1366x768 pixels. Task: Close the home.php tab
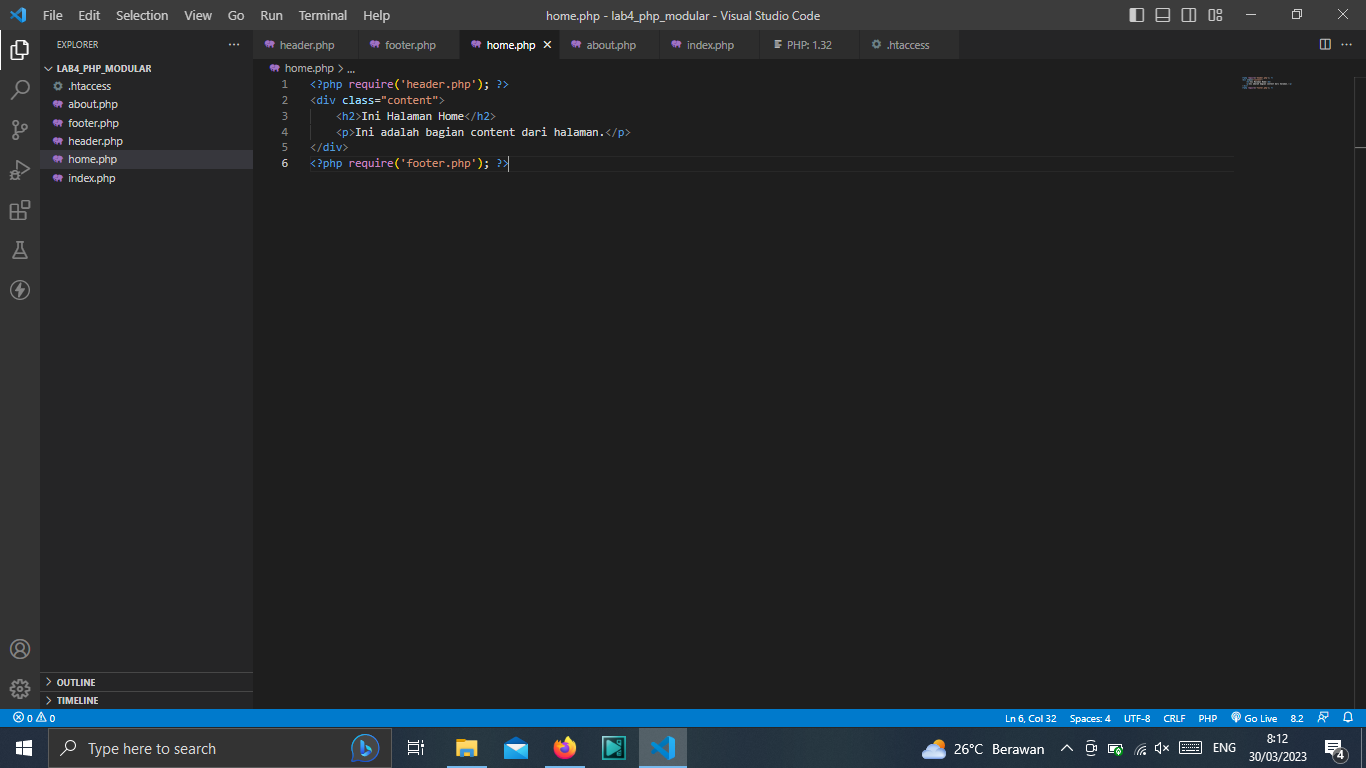[547, 45]
